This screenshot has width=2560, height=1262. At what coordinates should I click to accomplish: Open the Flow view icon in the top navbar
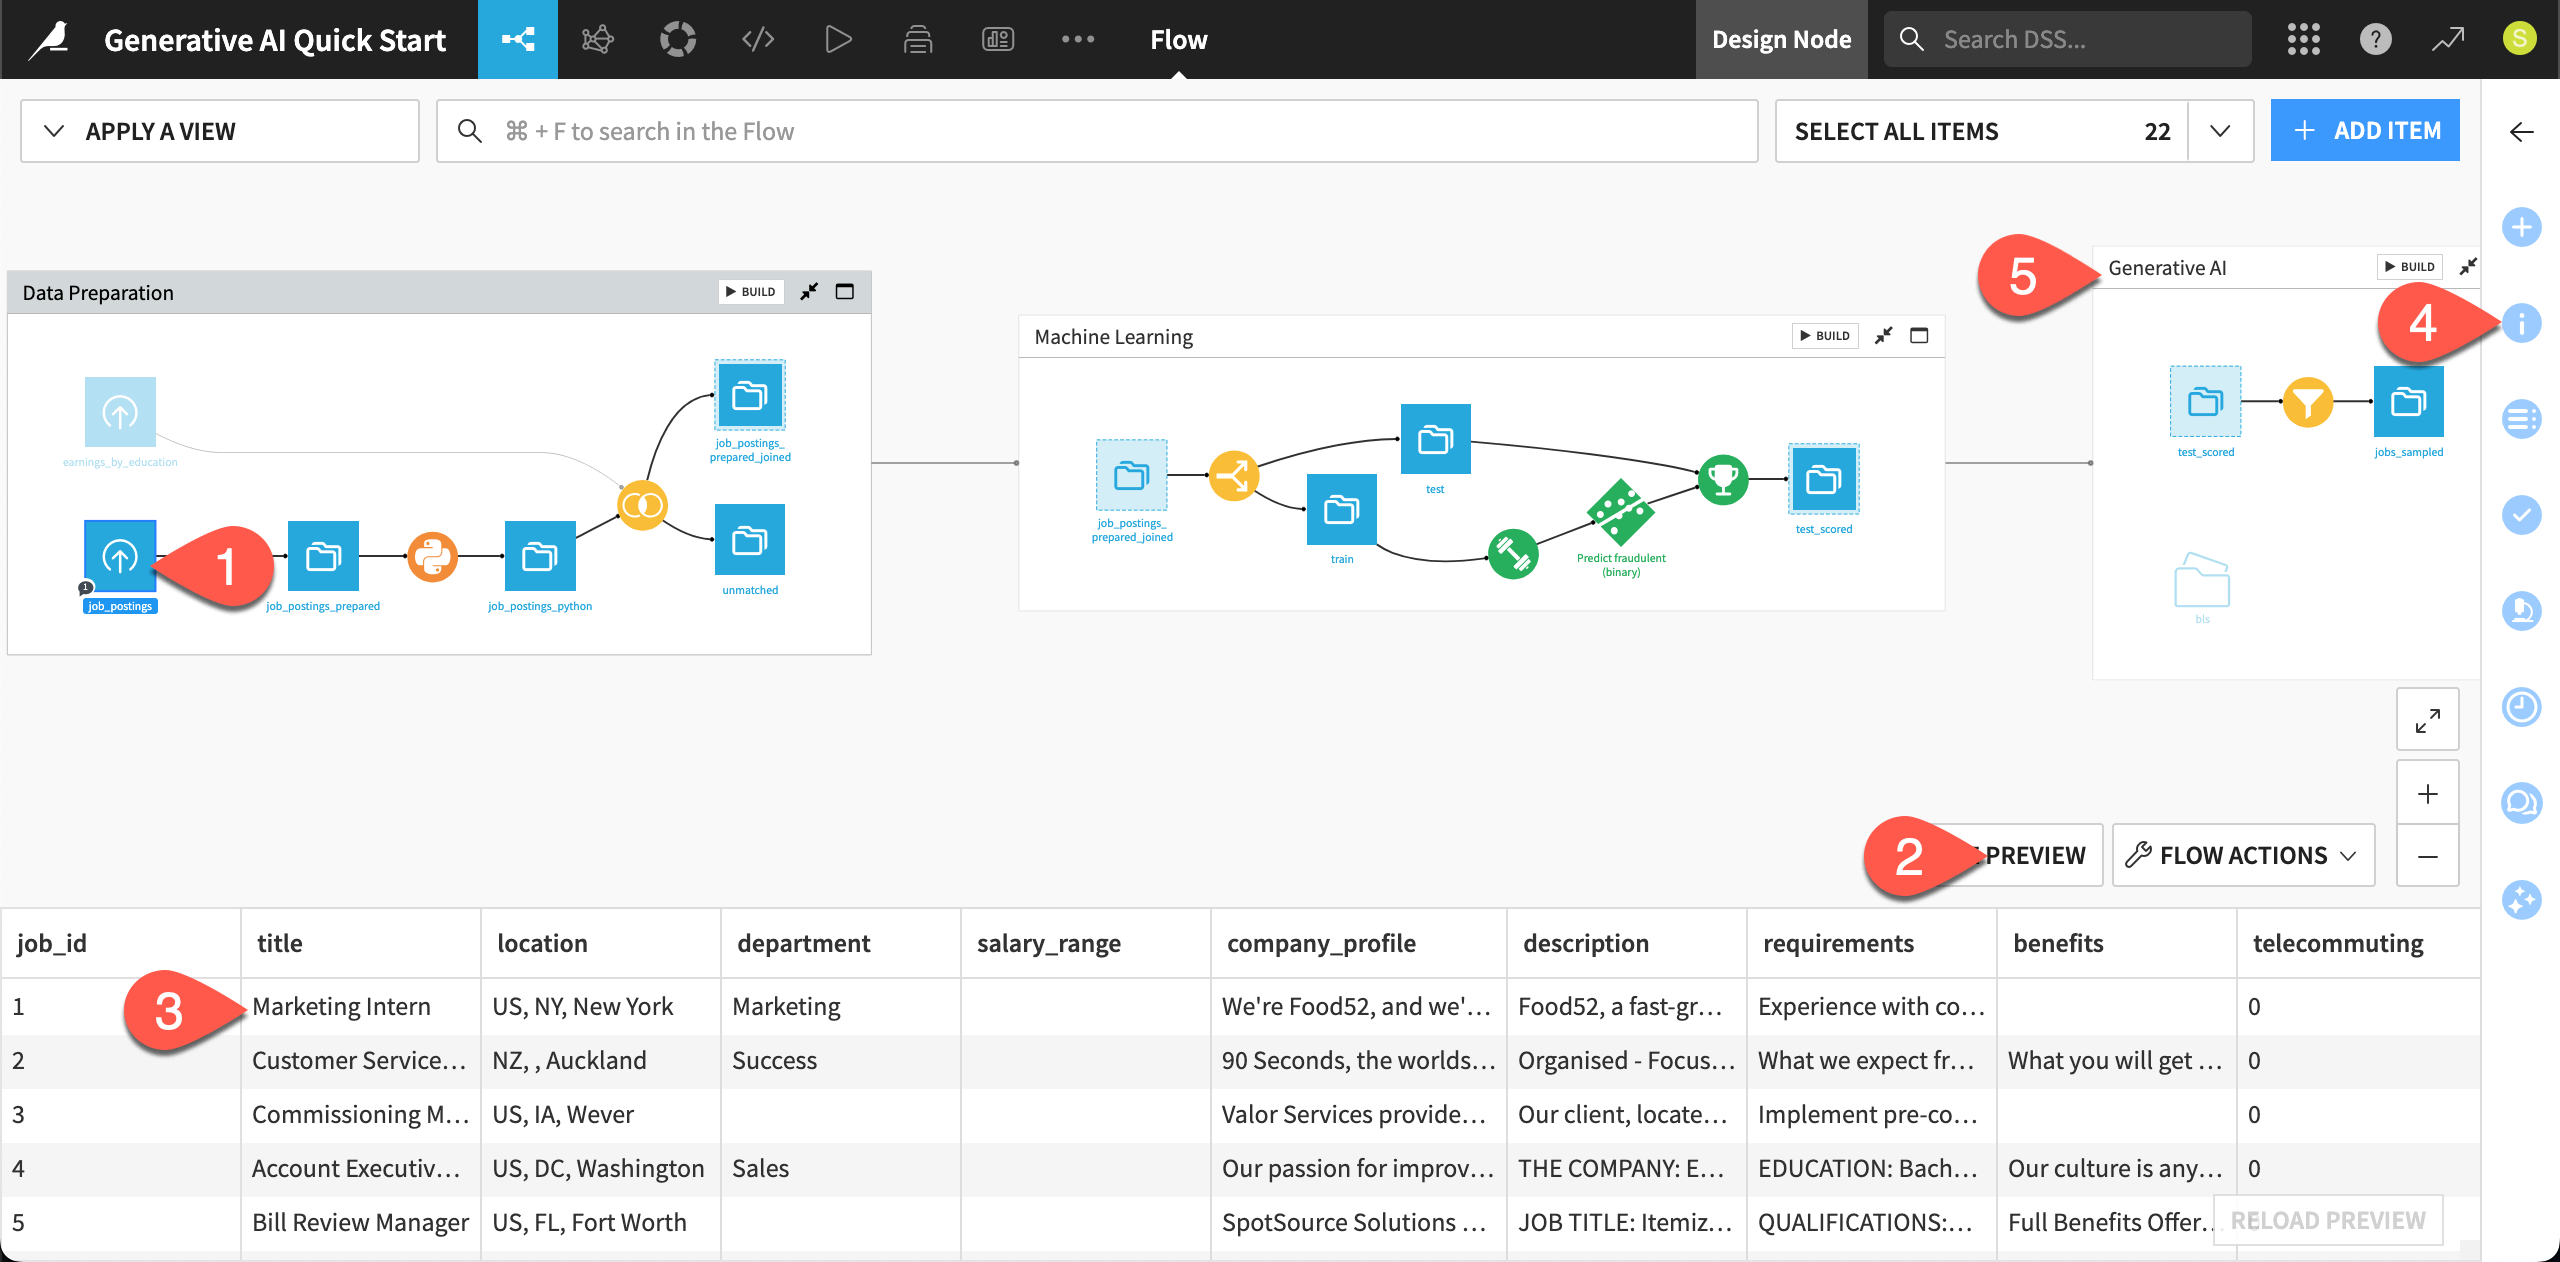518,39
